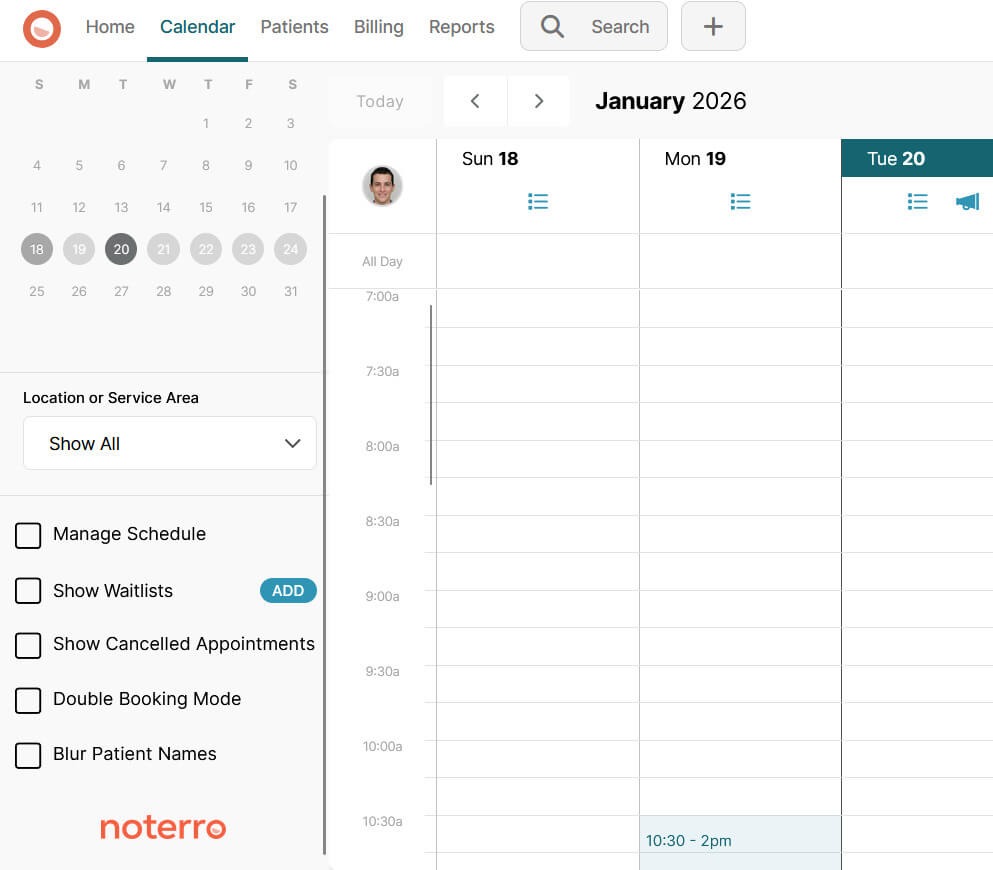Click the Today button
Viewport: 993px width, 870px height.
pyautogui.click(x=380, y=100)
